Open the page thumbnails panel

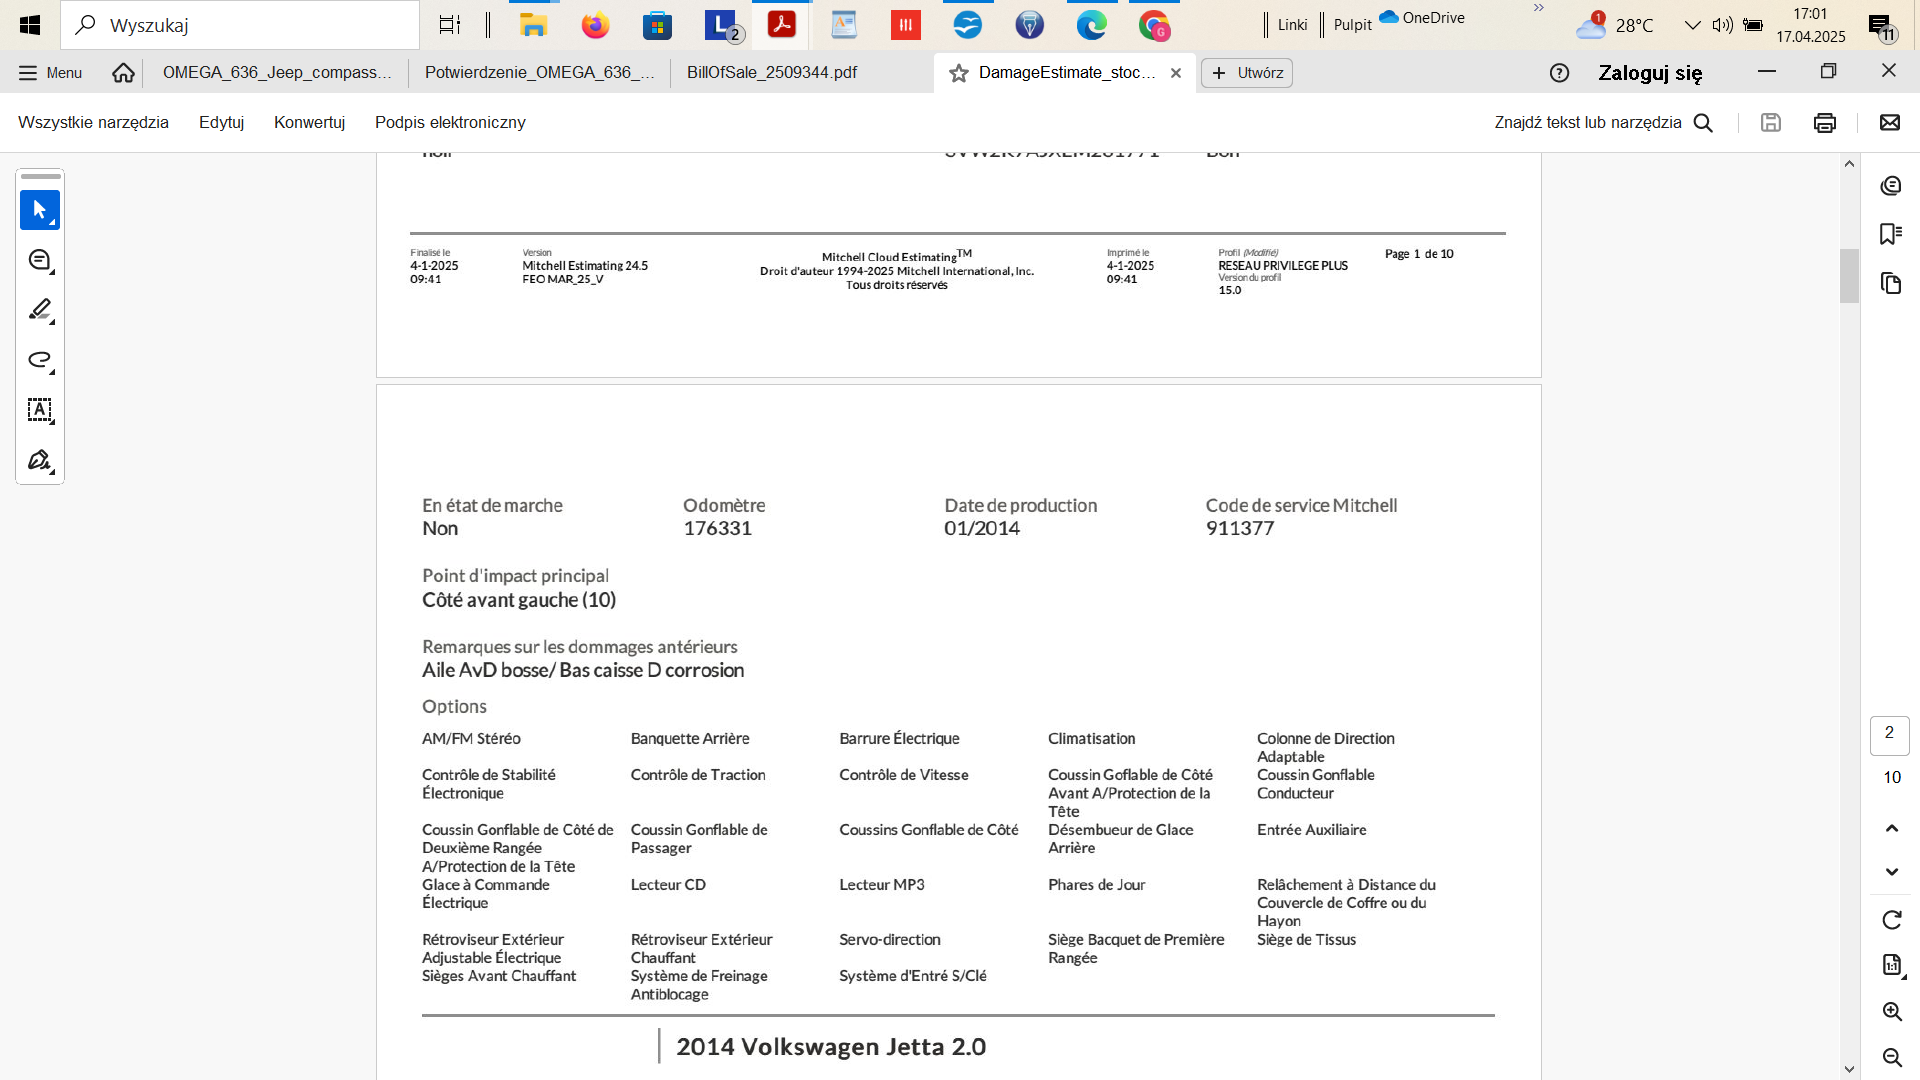(x=1890, y=283)
